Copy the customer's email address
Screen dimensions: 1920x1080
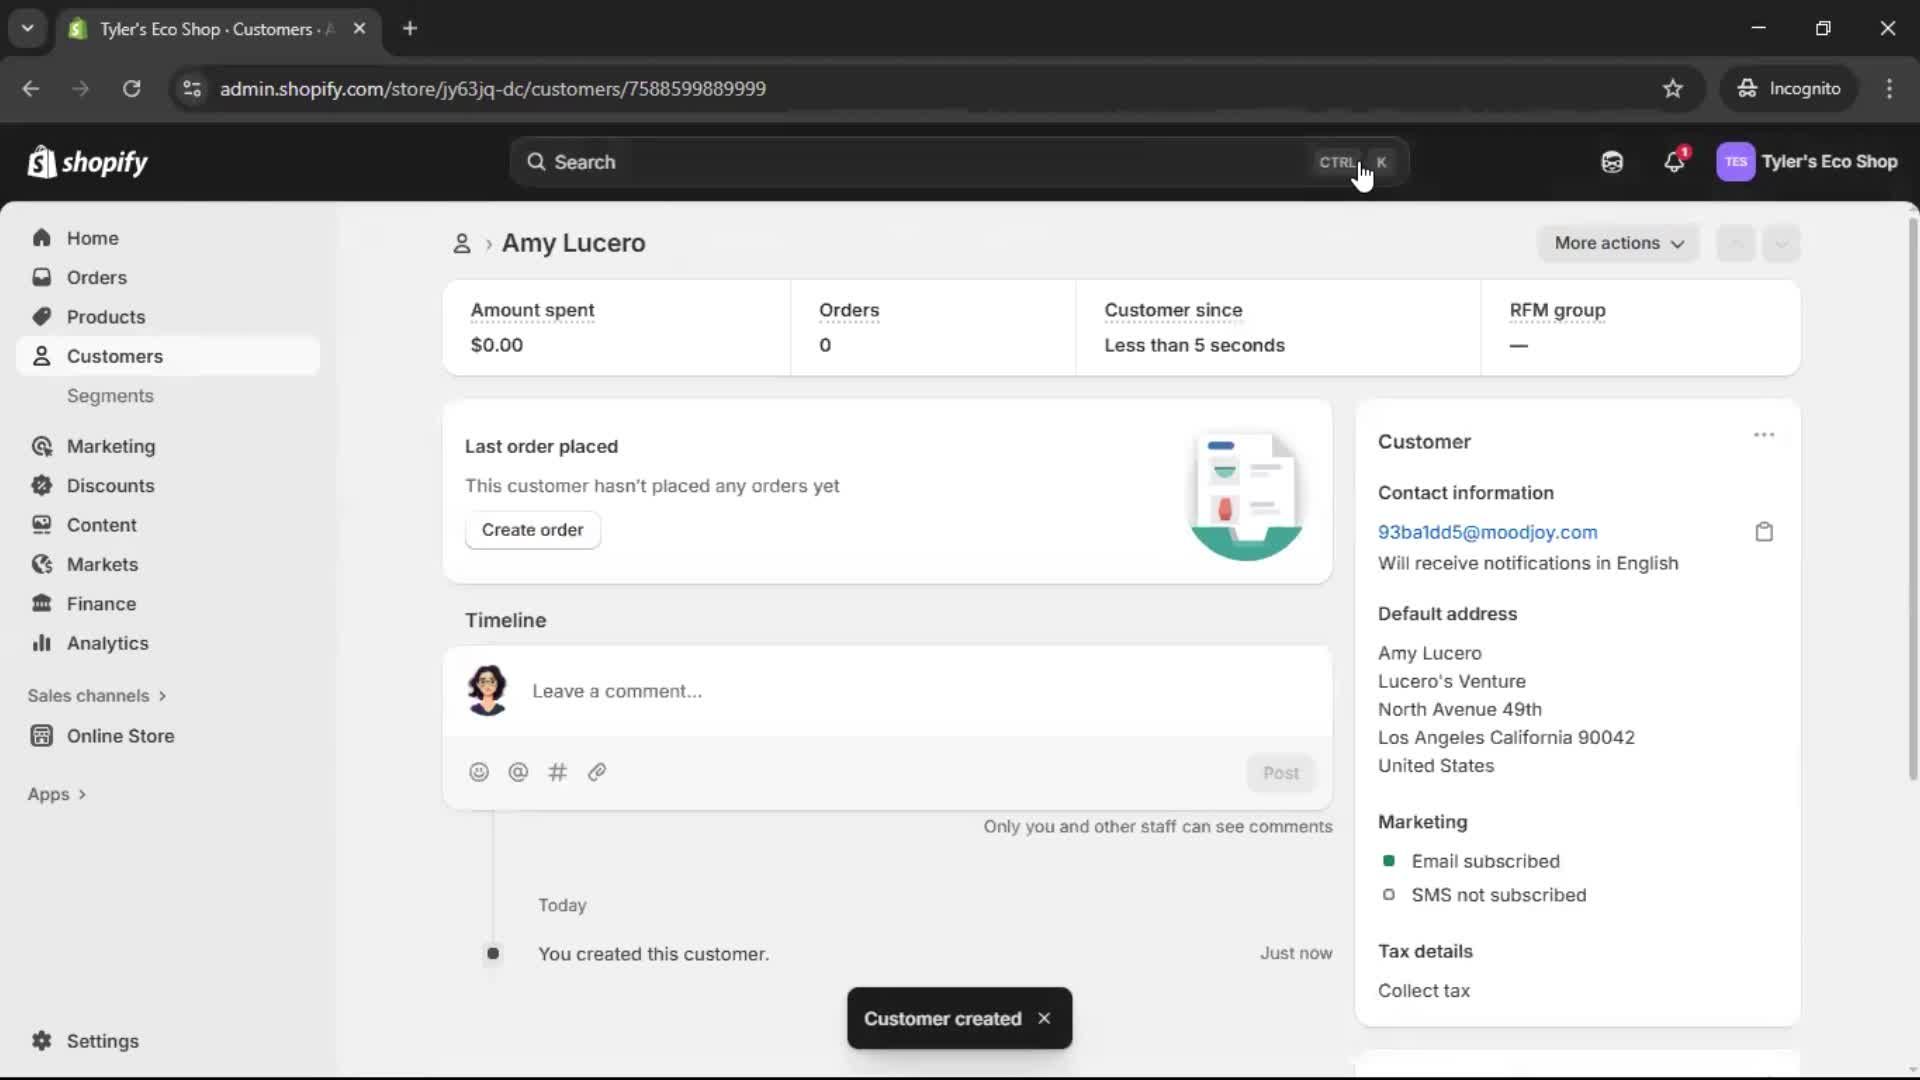tap(1764, 531)
